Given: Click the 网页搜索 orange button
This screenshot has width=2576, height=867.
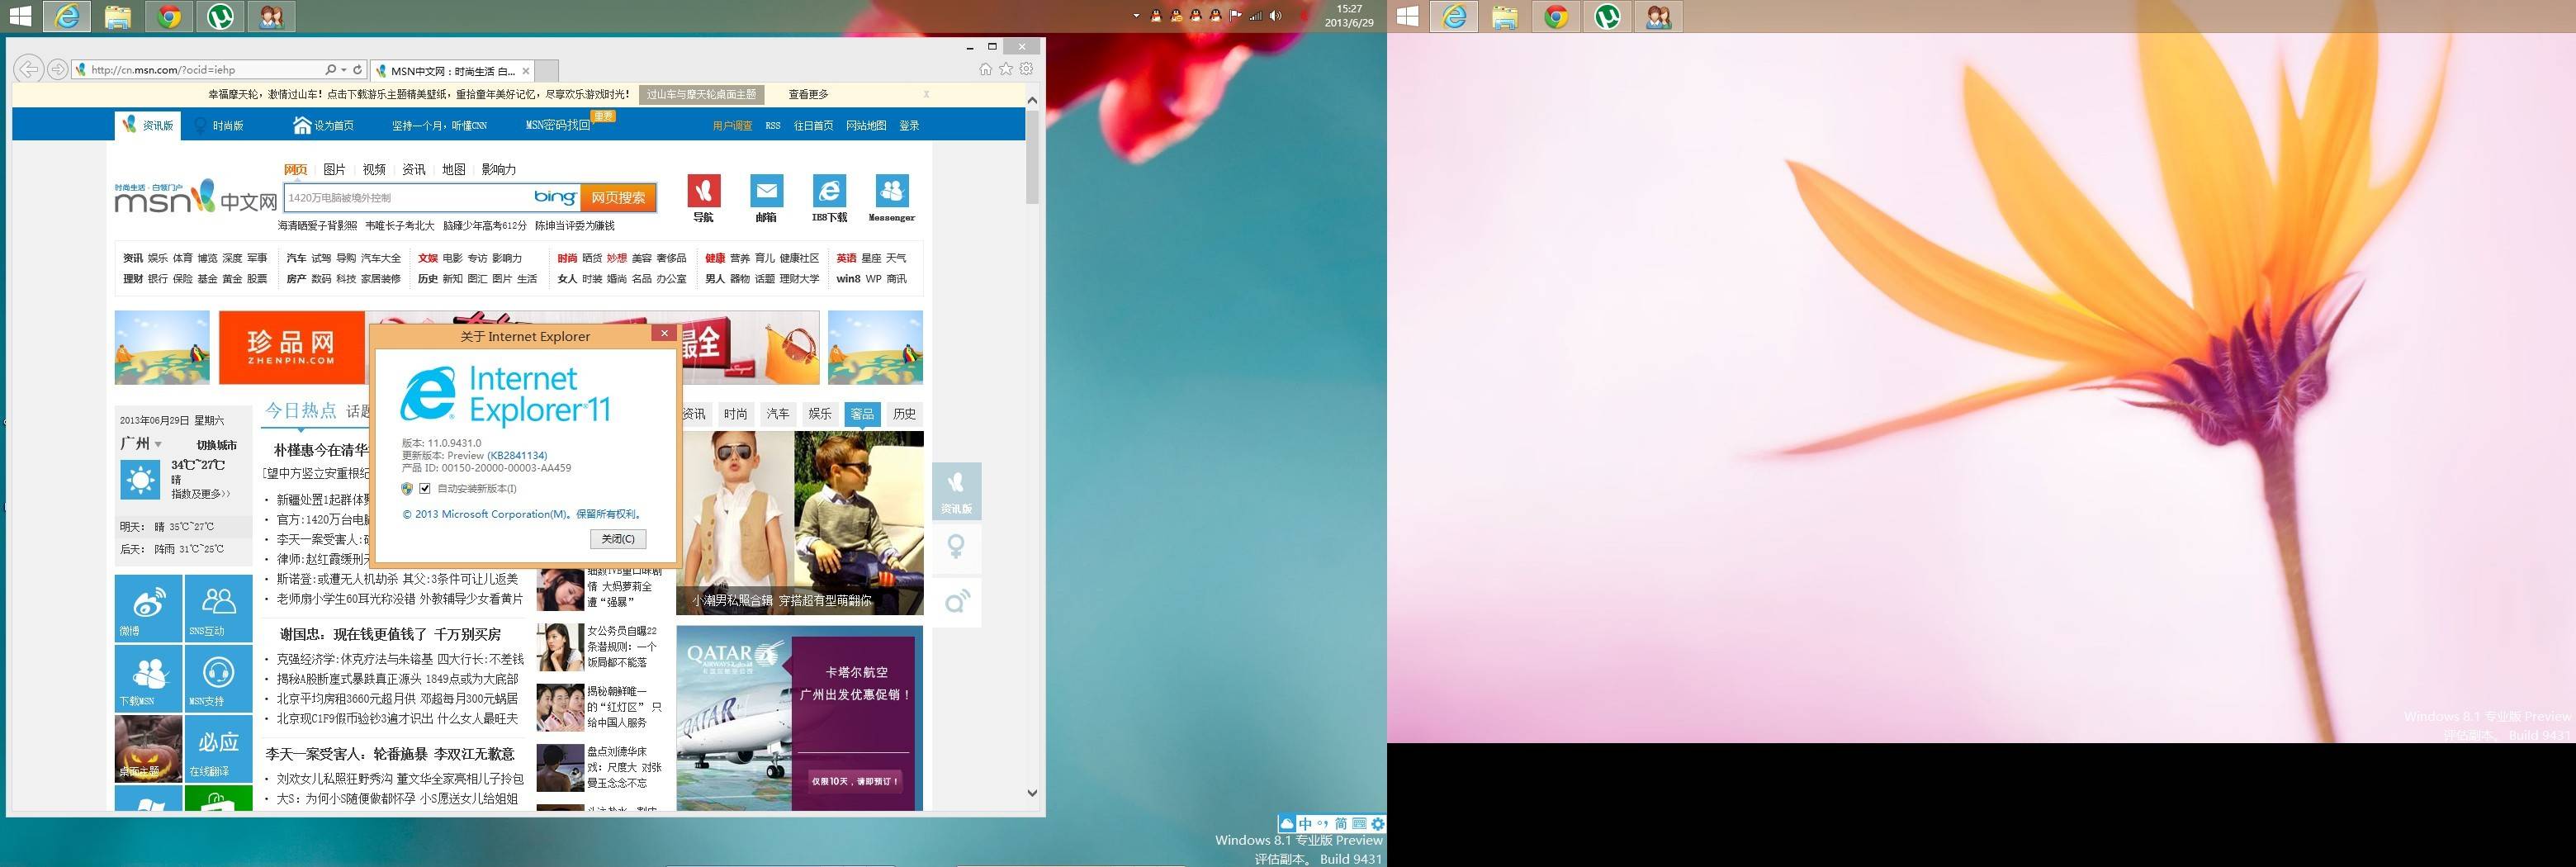Looking at the screenshot, I should tap(618, 198).
